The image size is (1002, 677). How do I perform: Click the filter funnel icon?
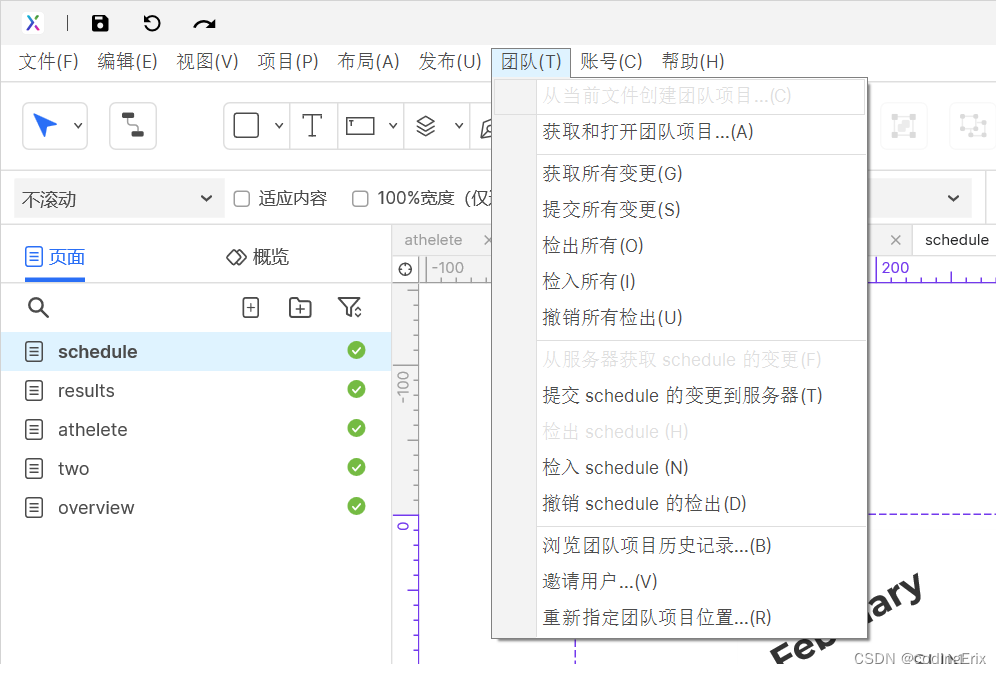click(350, 307)
